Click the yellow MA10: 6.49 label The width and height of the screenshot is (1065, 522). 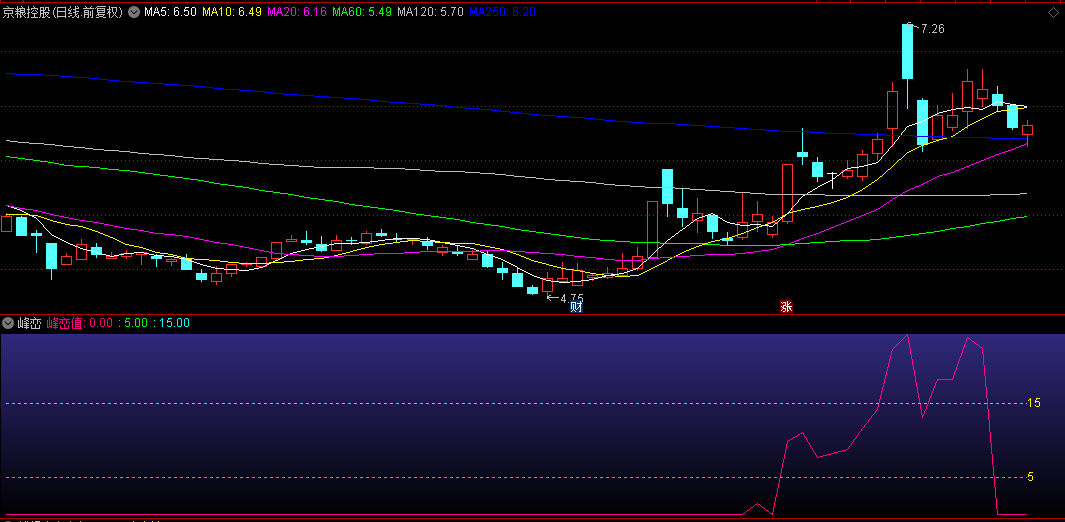tap(232, 12)
